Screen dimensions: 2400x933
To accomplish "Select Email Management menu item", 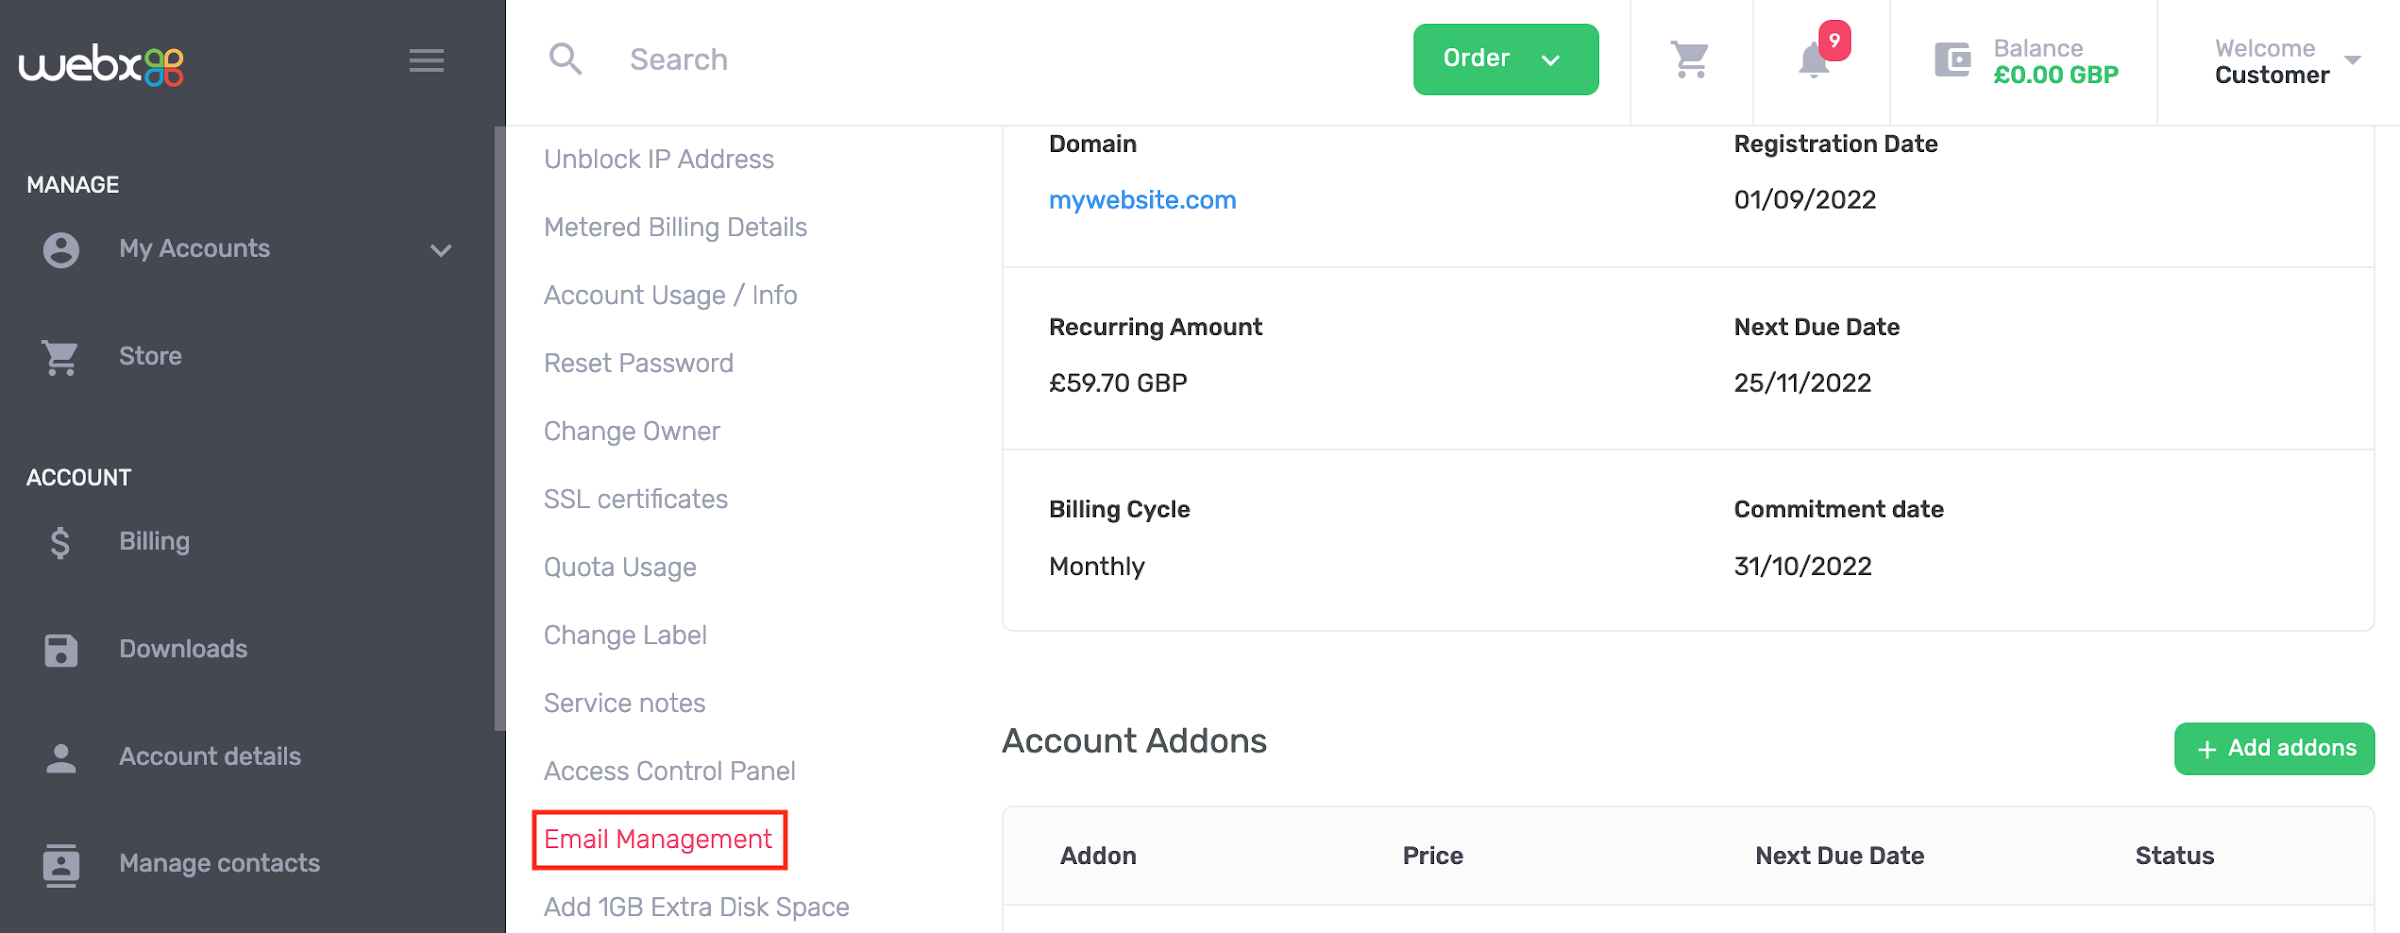I will pyautogui.click(x=658, y=839).
